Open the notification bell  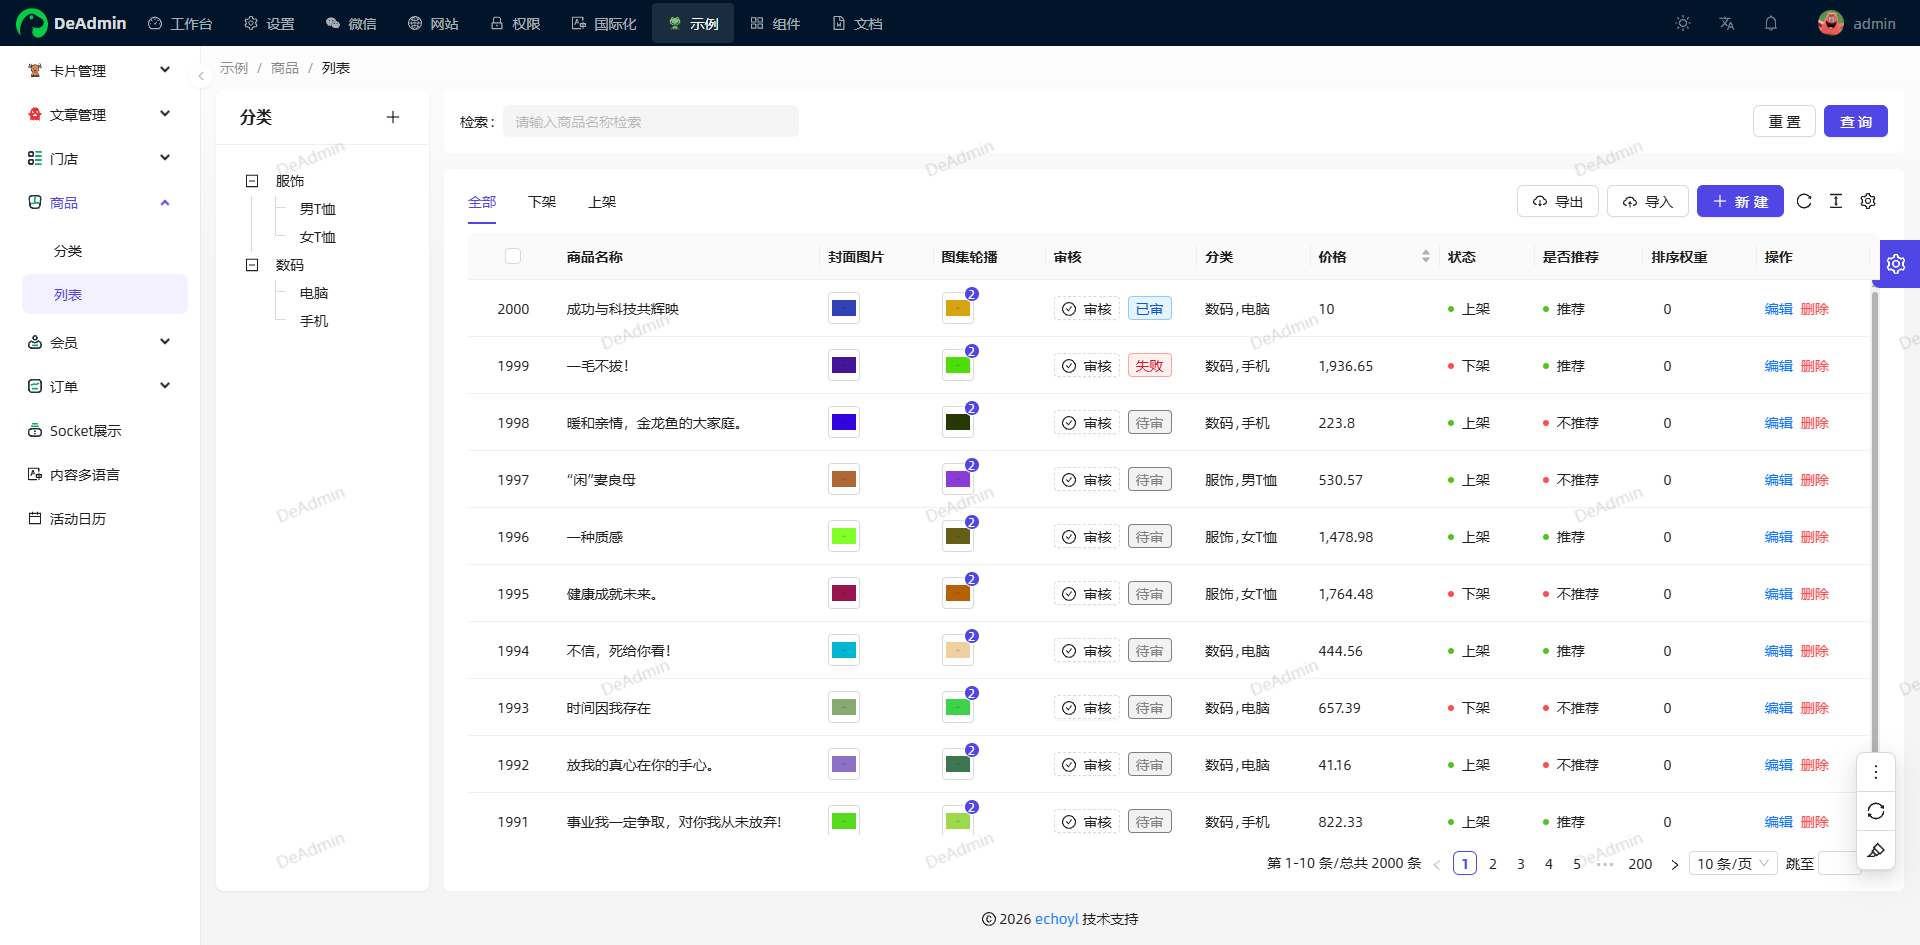click(1771, 23)
